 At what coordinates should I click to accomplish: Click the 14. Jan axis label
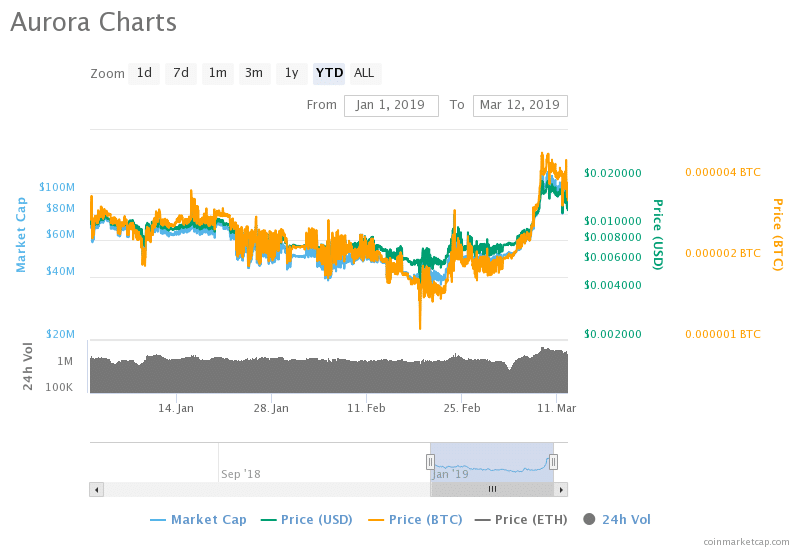click(x=176, y=408)
